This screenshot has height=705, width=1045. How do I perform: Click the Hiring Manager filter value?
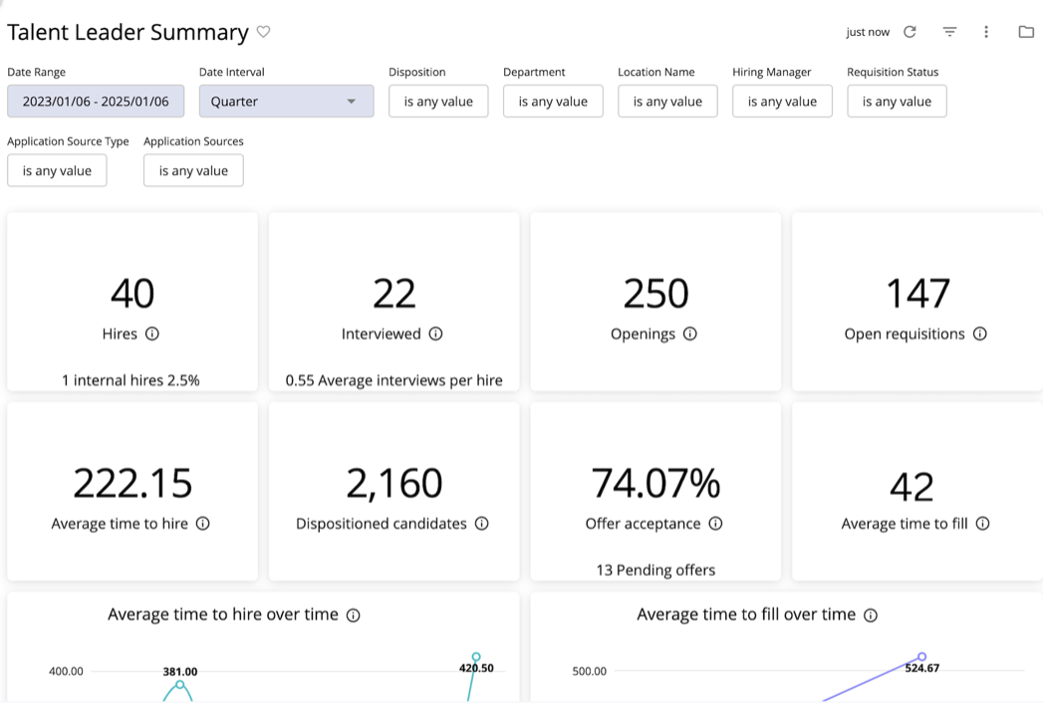coord(782,101)
